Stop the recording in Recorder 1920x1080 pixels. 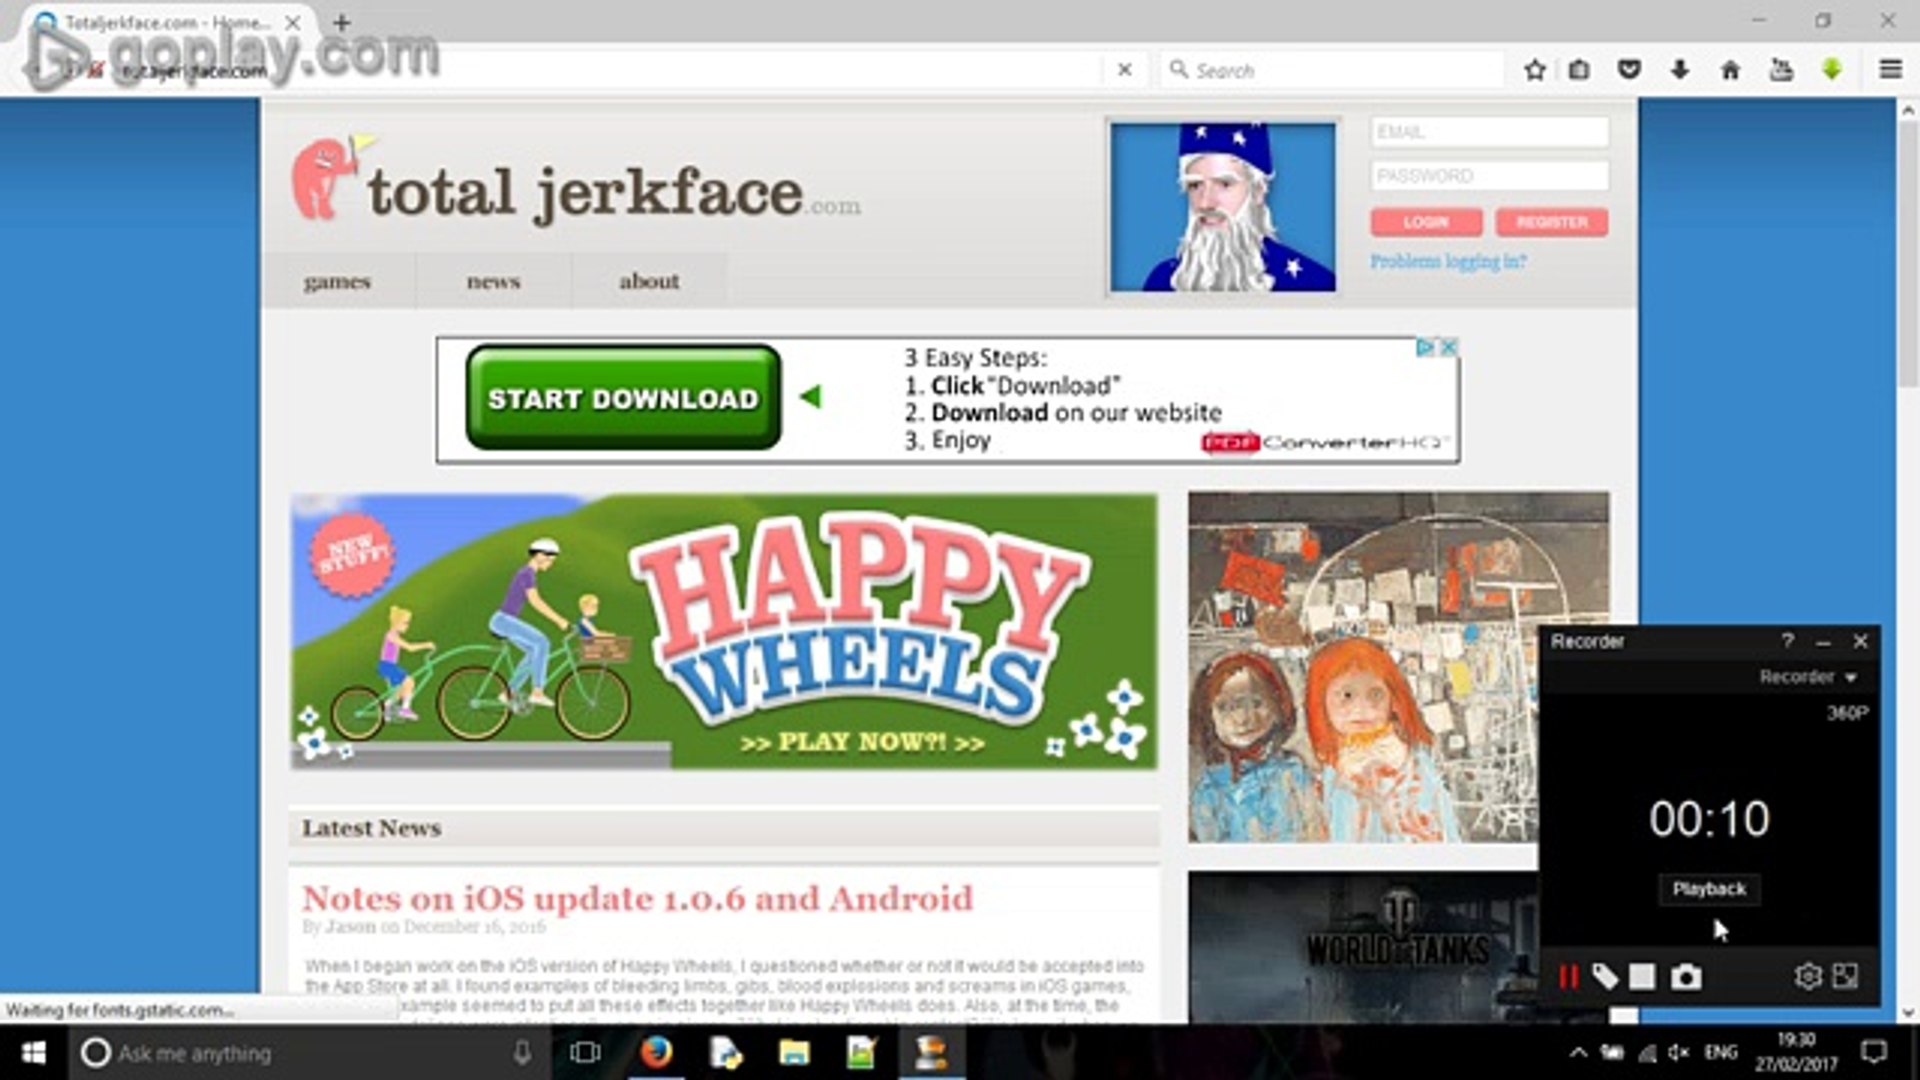pyautogui.click(x=1642, y=976)
